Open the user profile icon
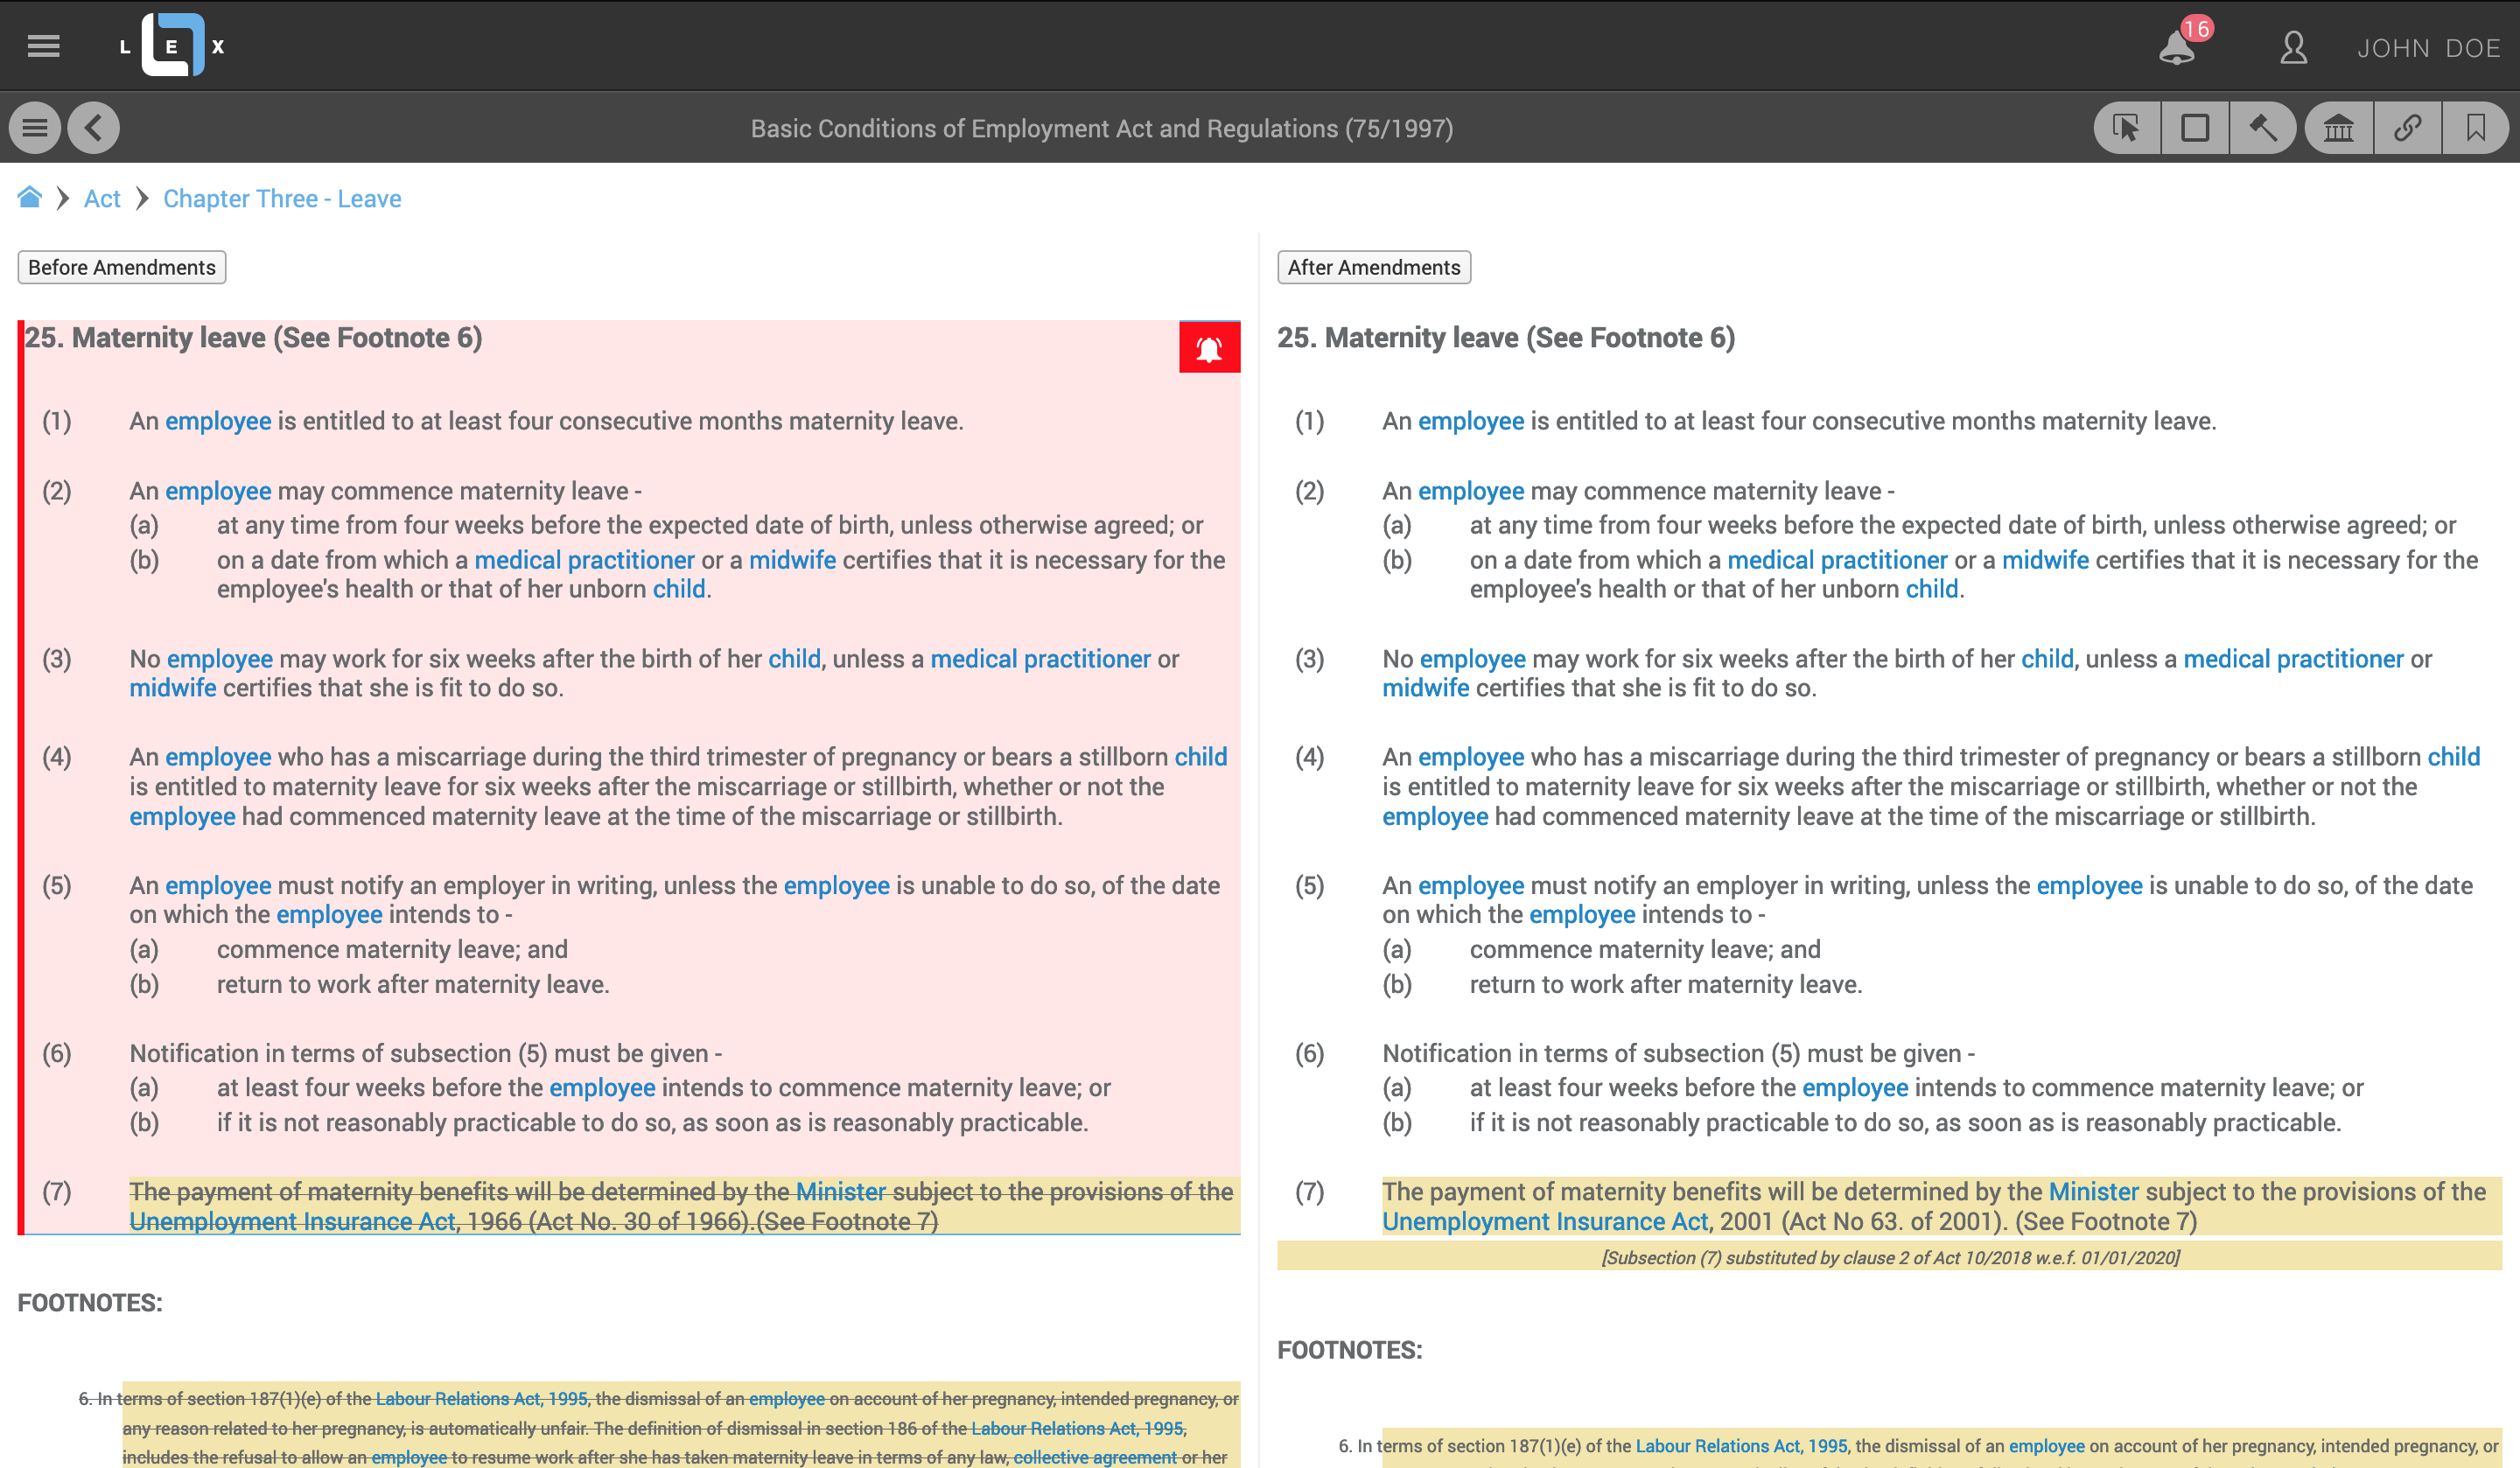 coord(2293,47)
